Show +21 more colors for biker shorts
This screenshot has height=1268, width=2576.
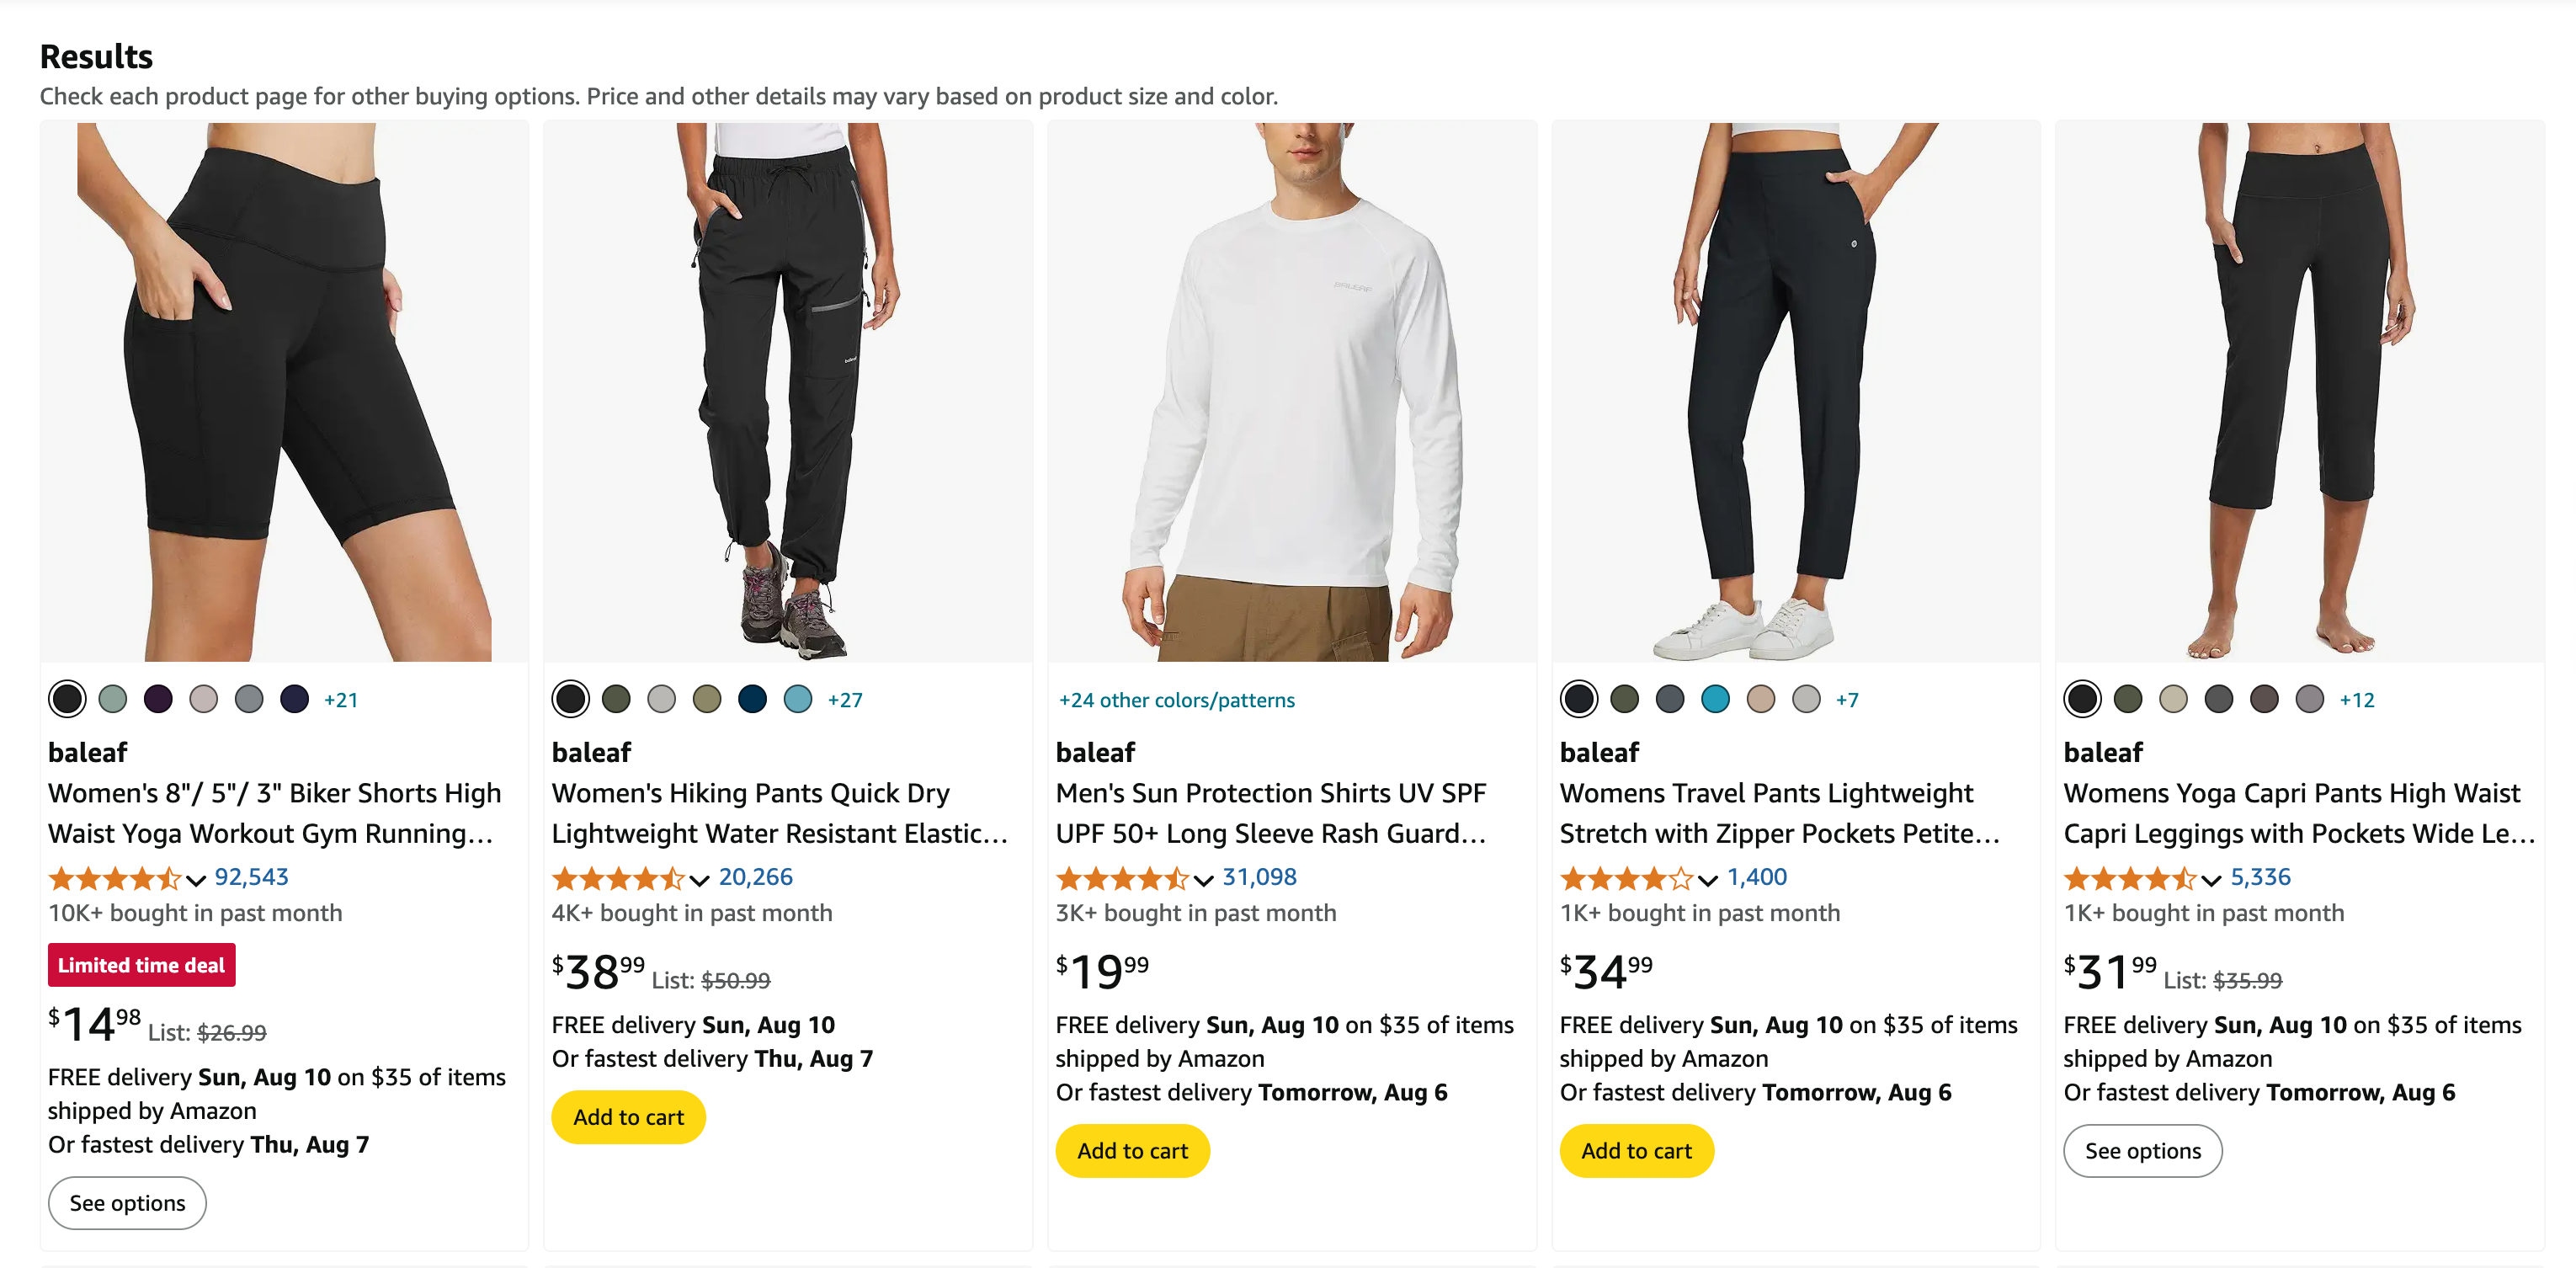point(341,700)
